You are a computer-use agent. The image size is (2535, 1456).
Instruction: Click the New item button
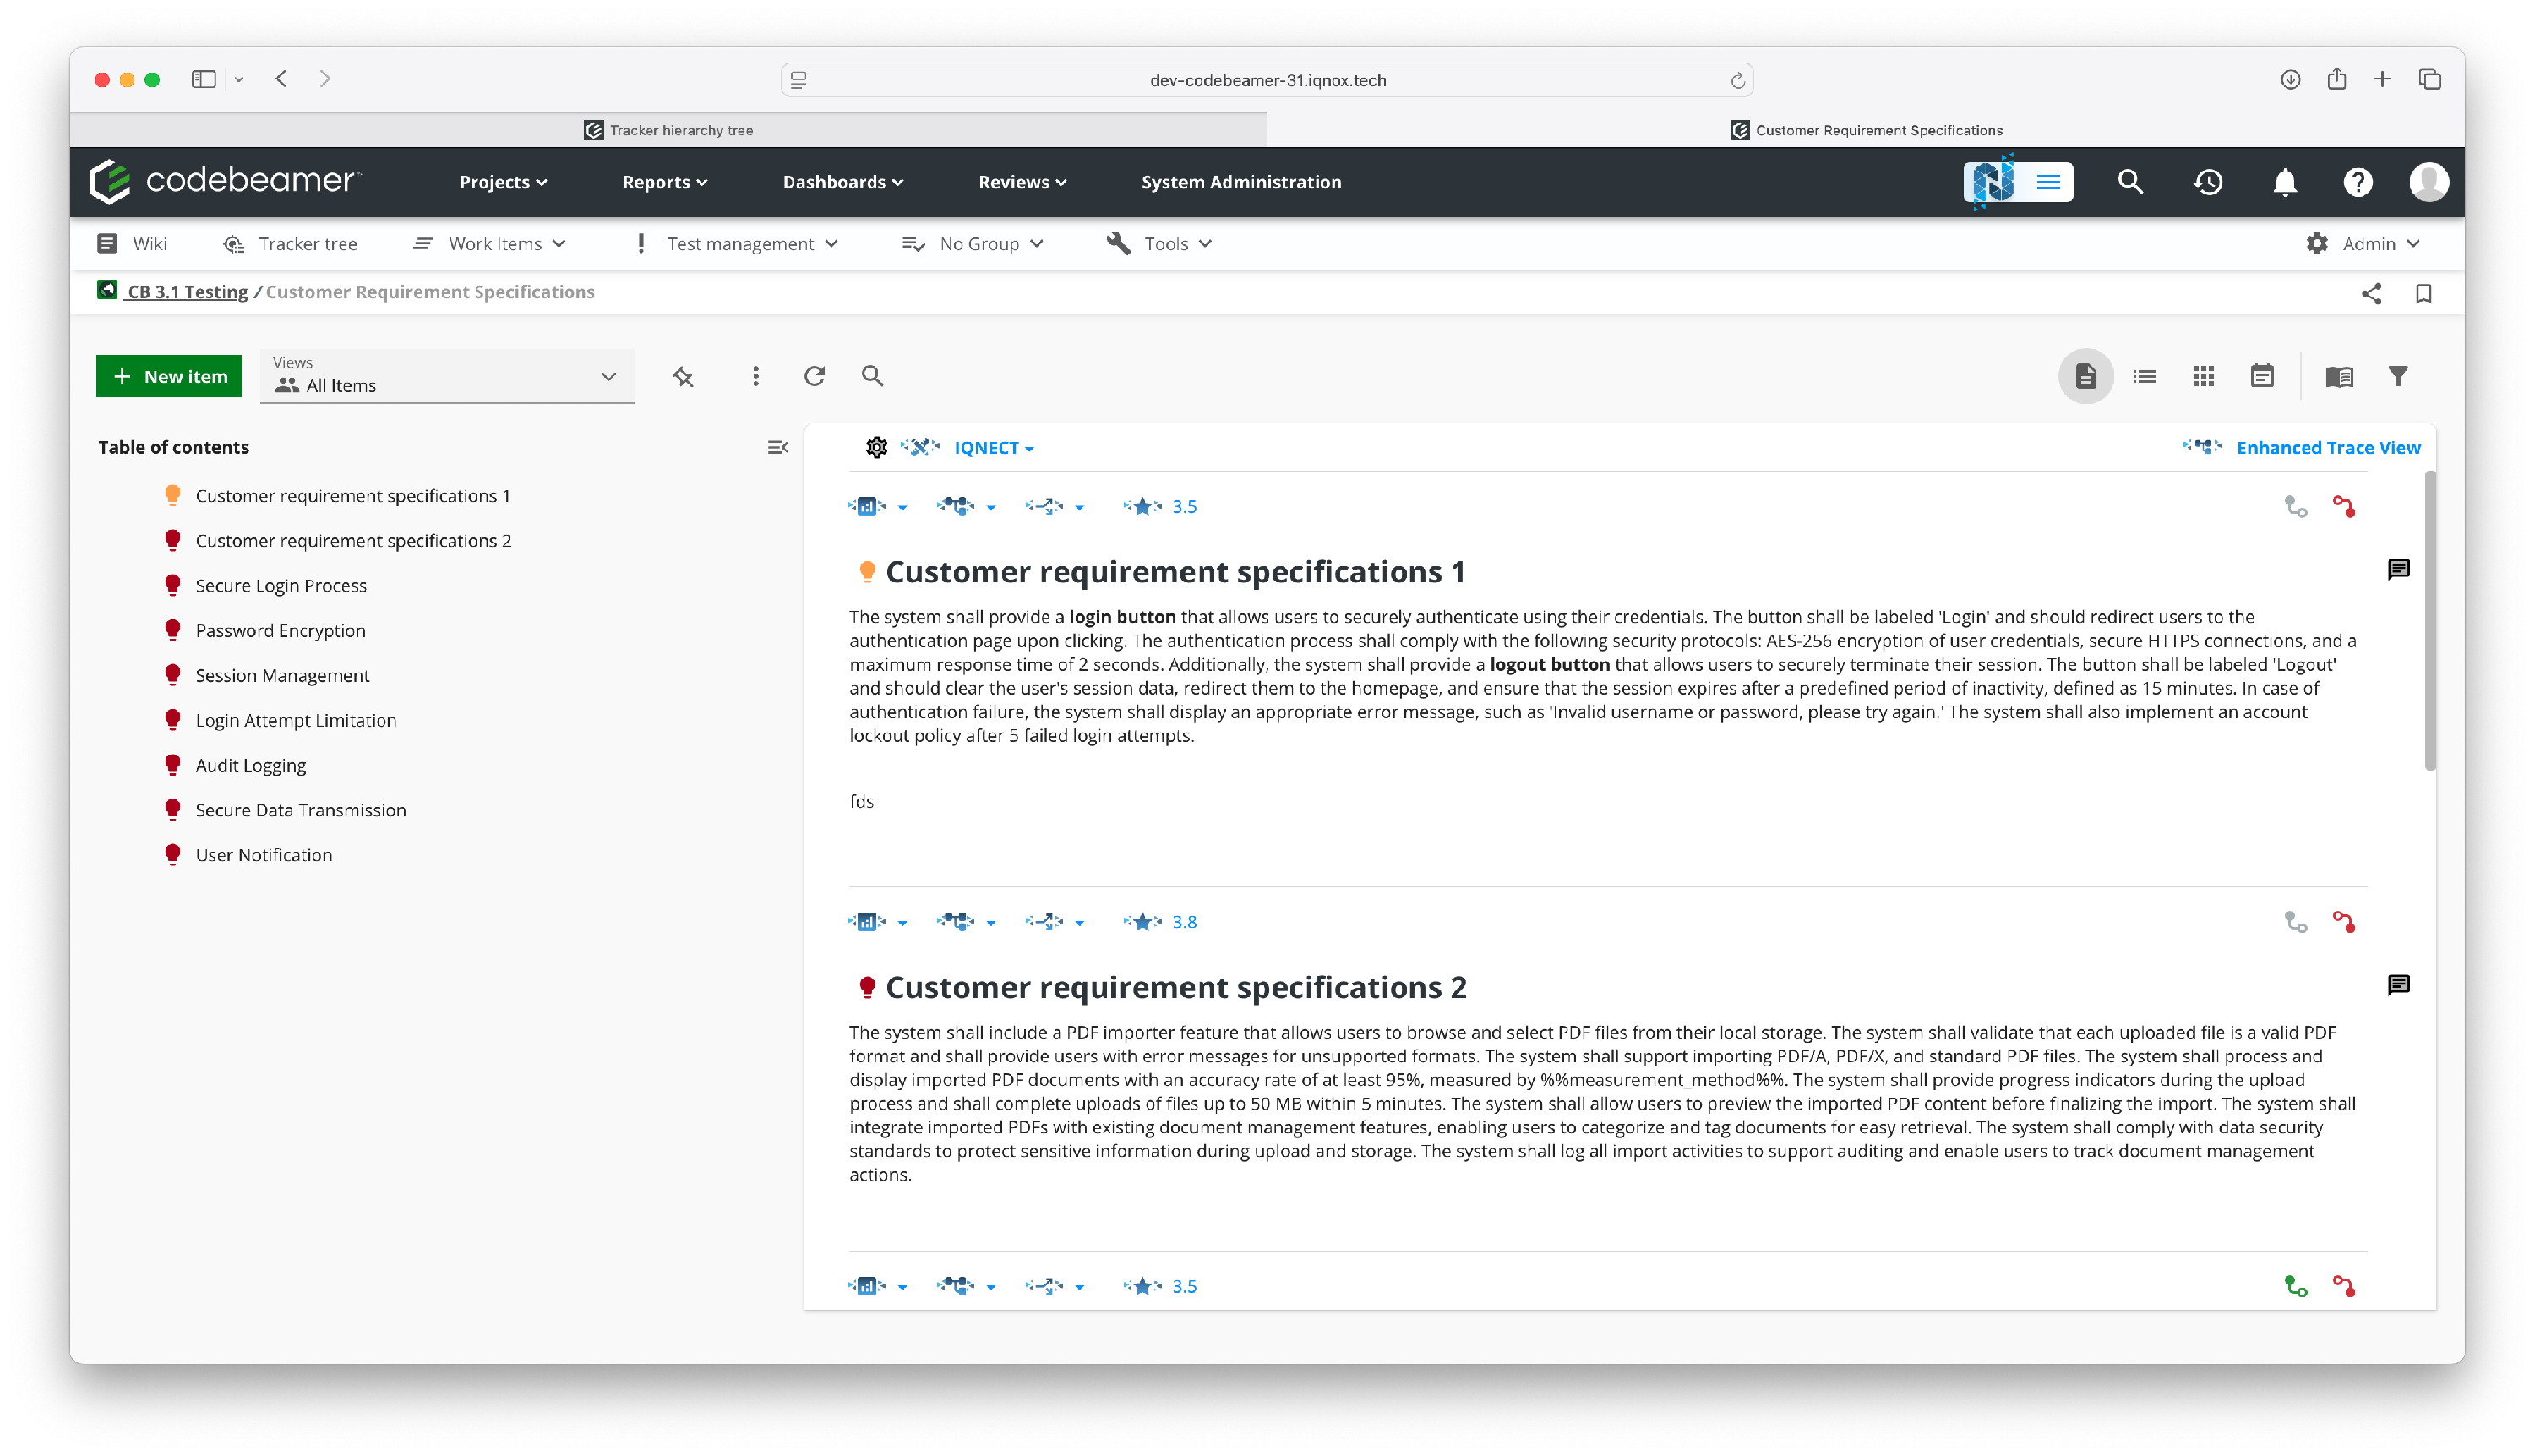pos(169,376)
